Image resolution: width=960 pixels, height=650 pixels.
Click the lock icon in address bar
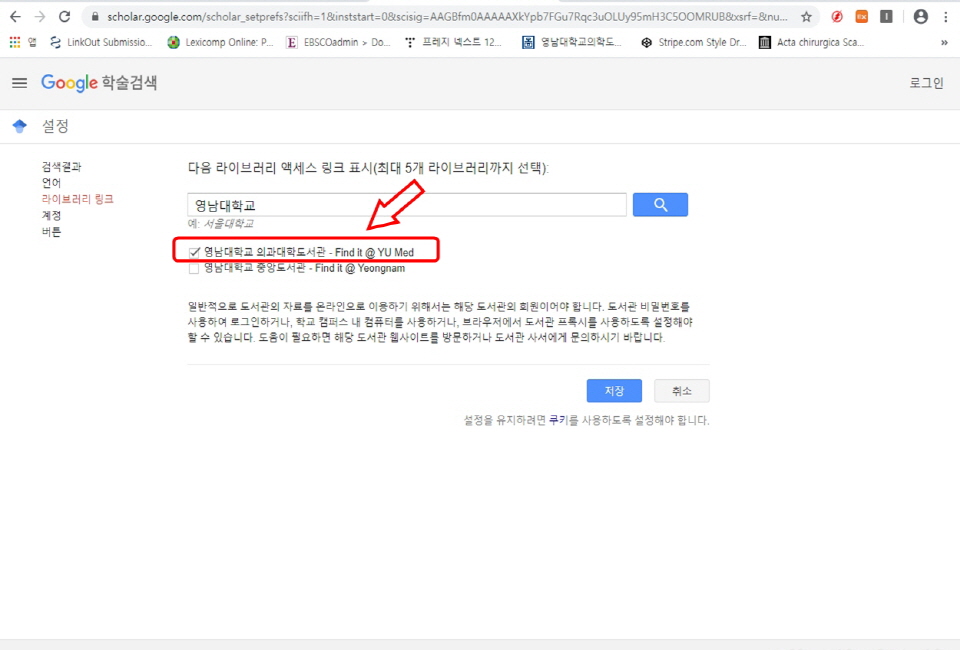(x=95, y=17)
